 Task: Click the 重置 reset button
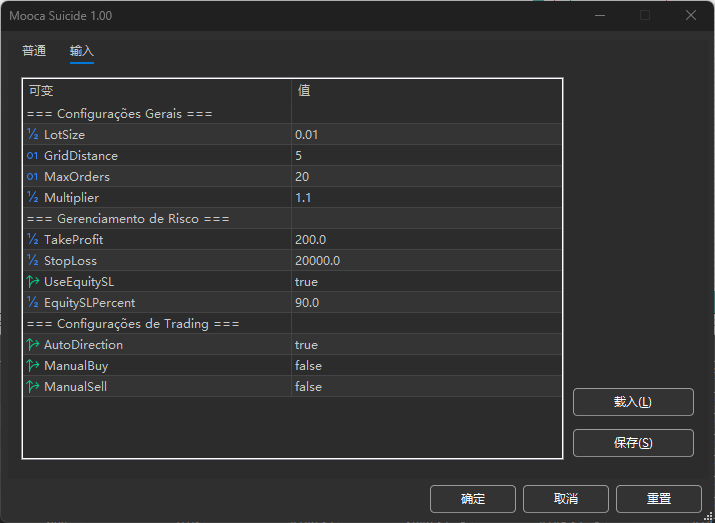[x=658, y=499]
